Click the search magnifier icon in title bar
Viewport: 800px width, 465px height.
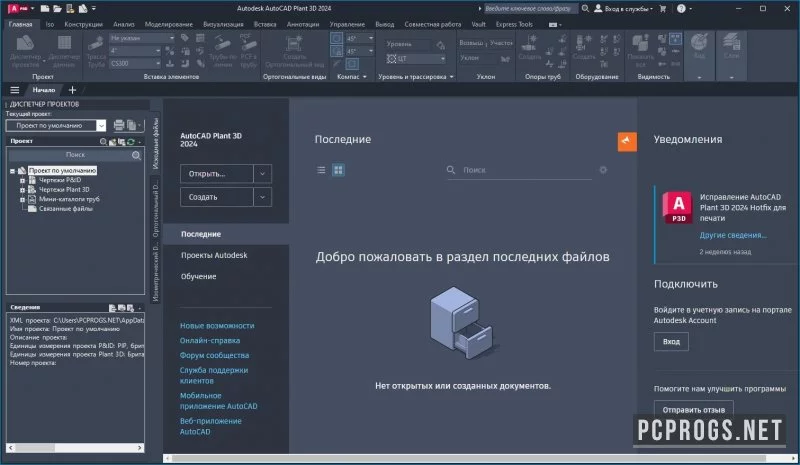(585, 8)
